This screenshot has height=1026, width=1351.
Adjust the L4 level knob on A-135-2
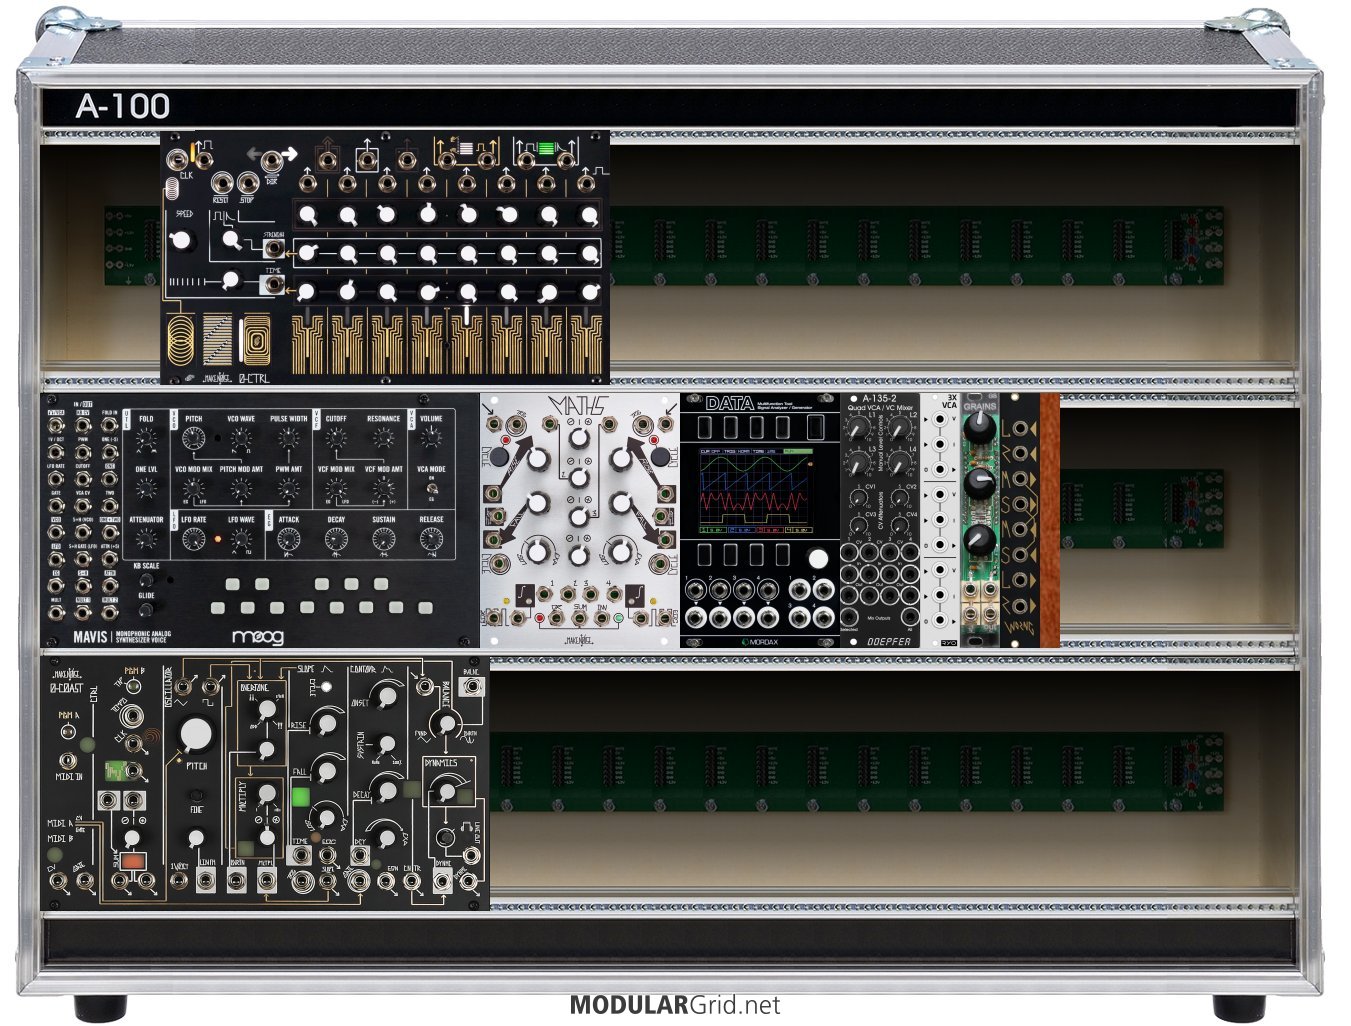899,465
